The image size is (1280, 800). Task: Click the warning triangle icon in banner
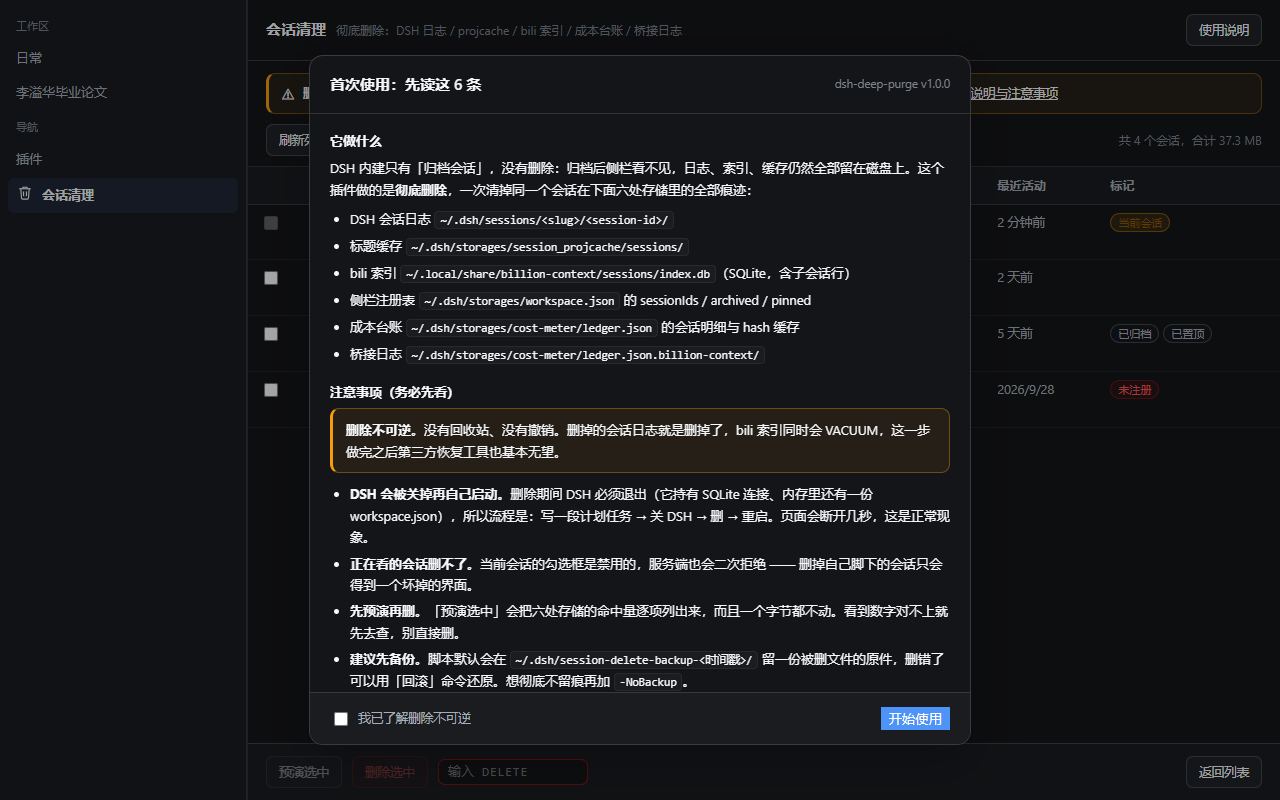(288, 94)
